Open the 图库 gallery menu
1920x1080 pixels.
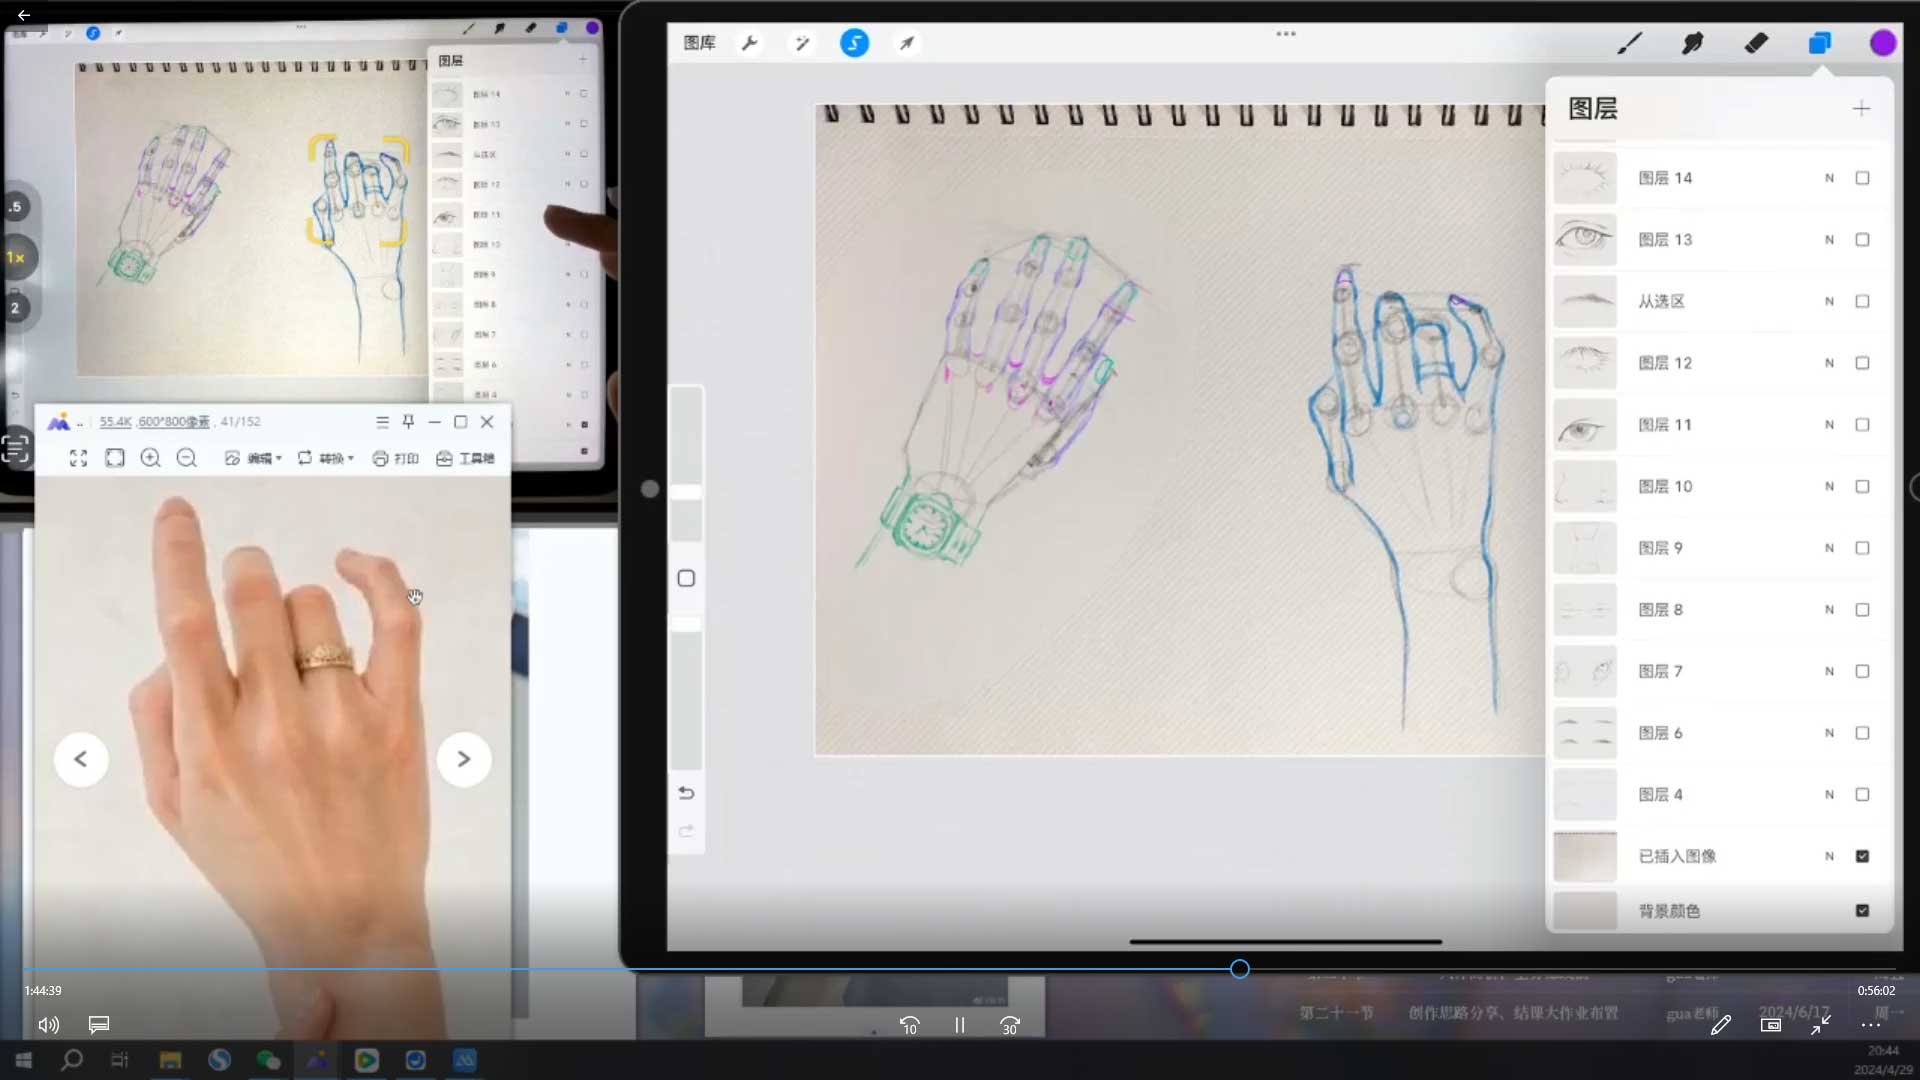pyautogui.click(x=699, y=43)
